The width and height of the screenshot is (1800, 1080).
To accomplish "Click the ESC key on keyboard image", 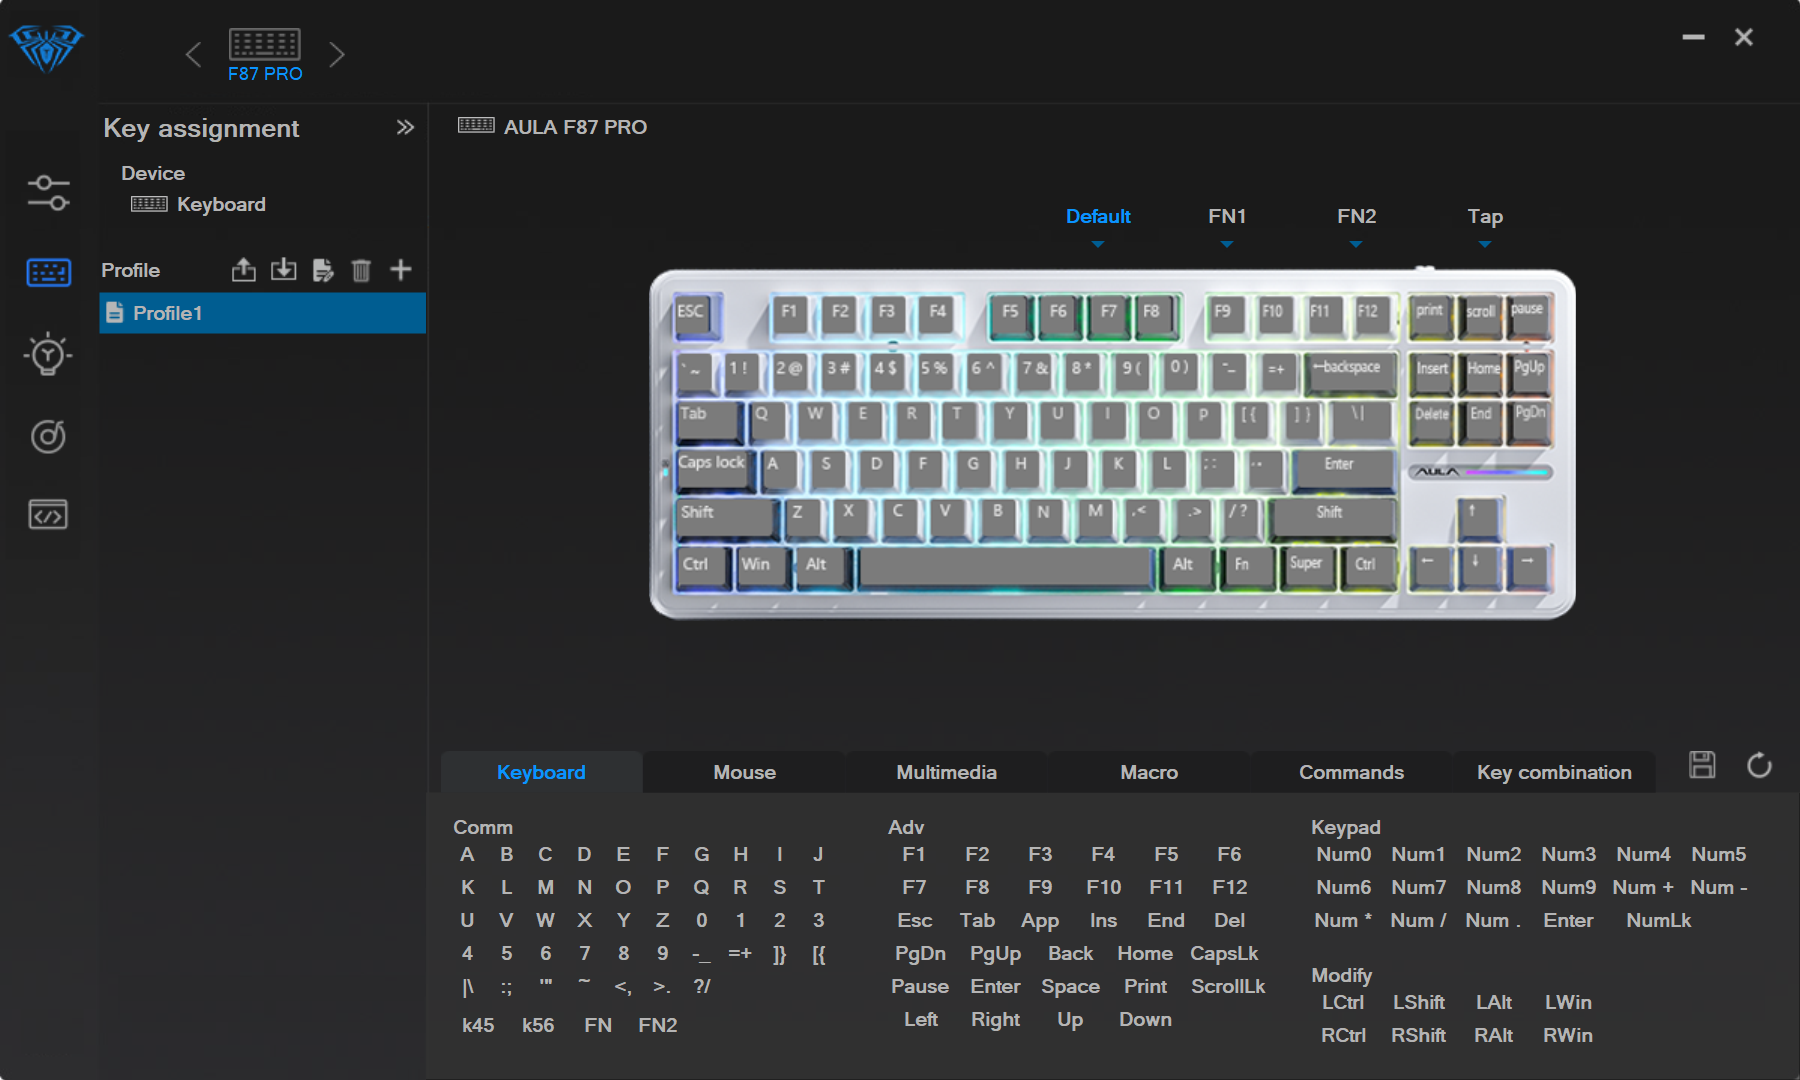I will (x=691, y=313).
